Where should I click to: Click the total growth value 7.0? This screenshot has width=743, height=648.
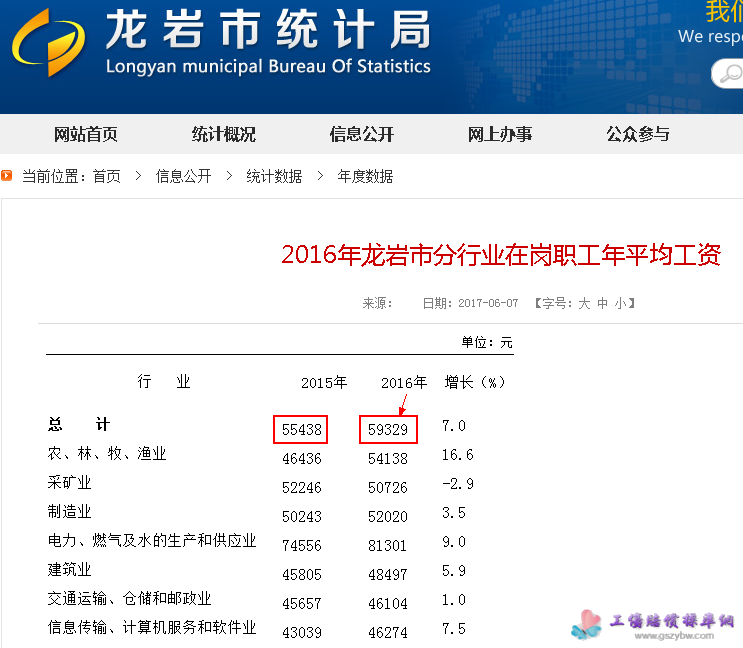click(454, 426)
